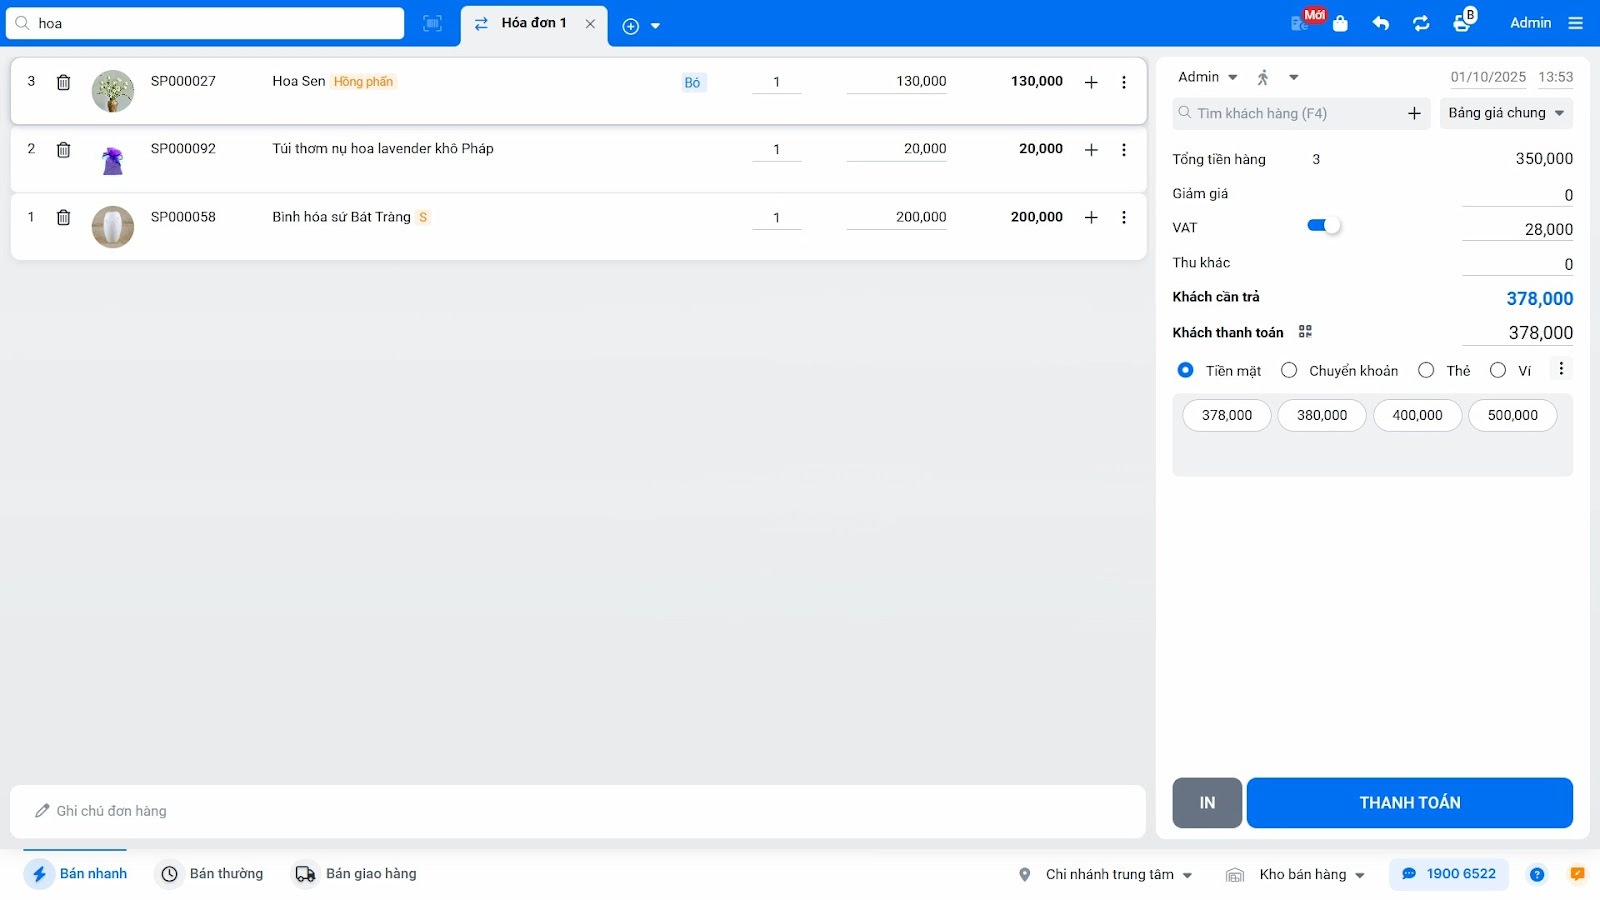Increase Bình hoa sứ Bát Tràng quantity
Image resolution: width=1600 pixels, height=900 pixels.
[x=1091, y=217]
